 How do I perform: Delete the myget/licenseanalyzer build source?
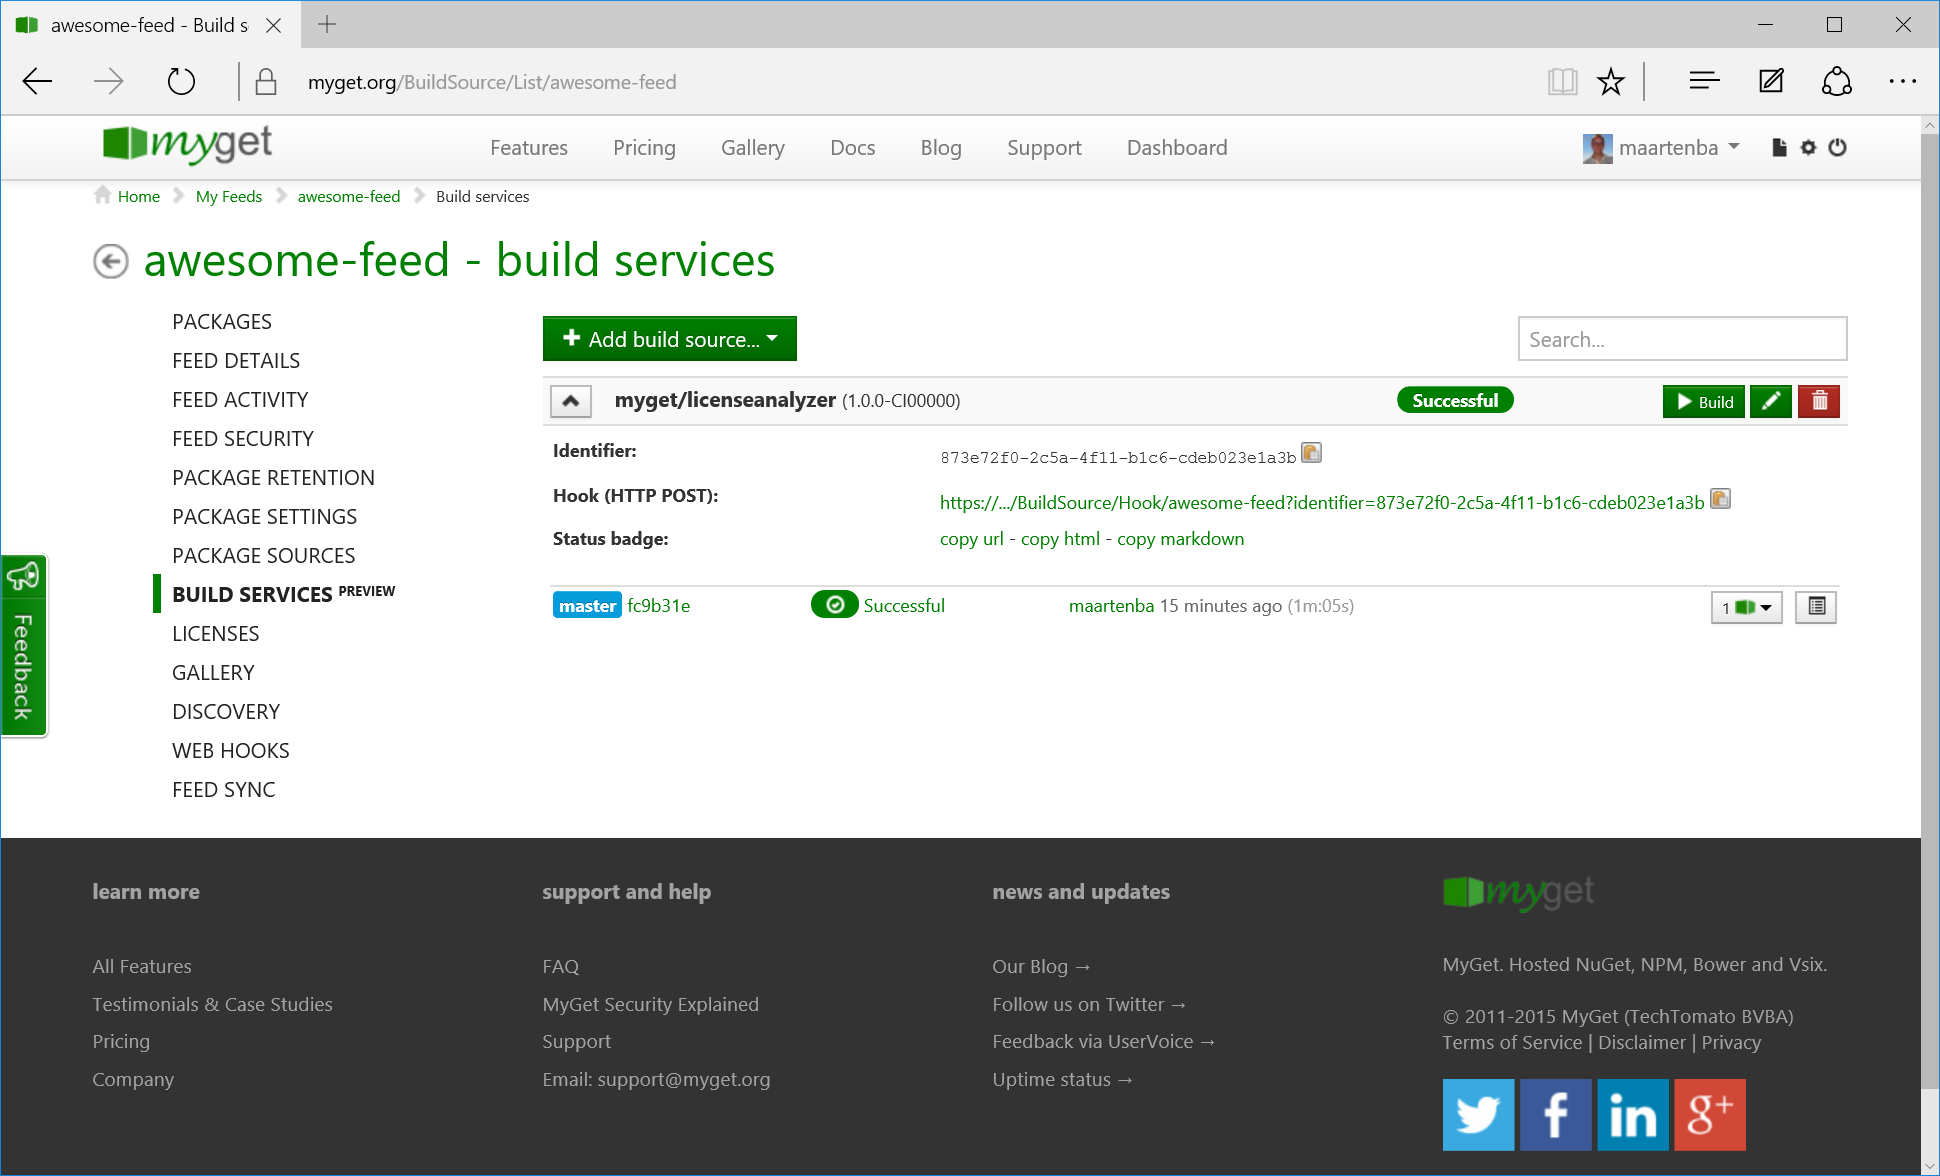pos(1818,401)
